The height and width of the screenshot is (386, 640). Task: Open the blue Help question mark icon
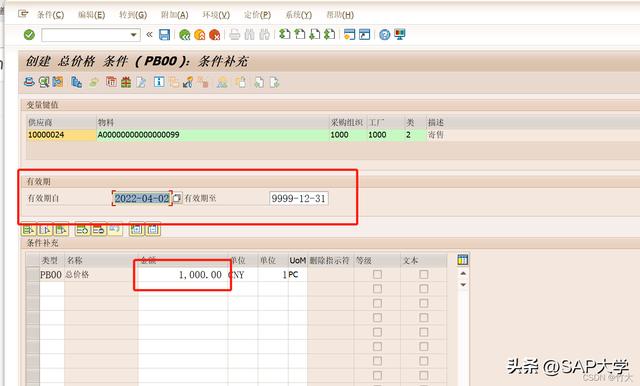tap(384, 35)
